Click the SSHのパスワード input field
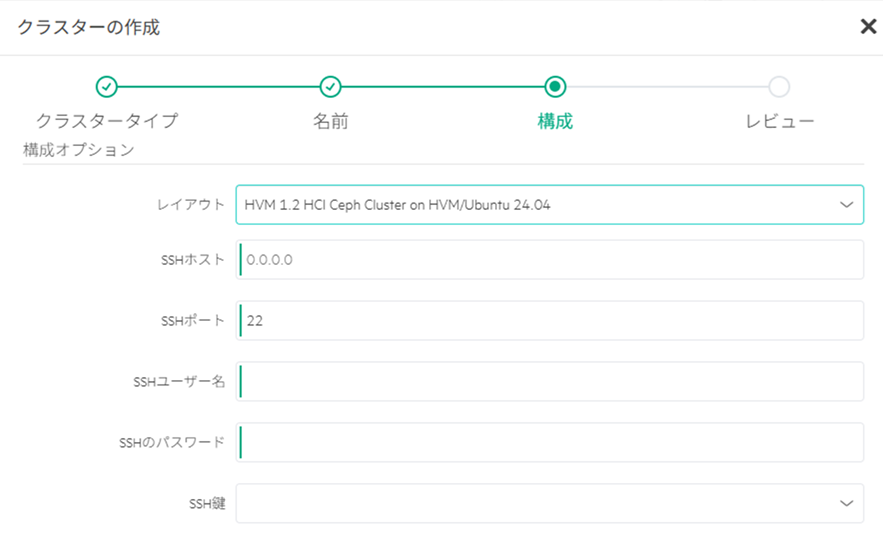883x543 pixels. coord(550,443)
